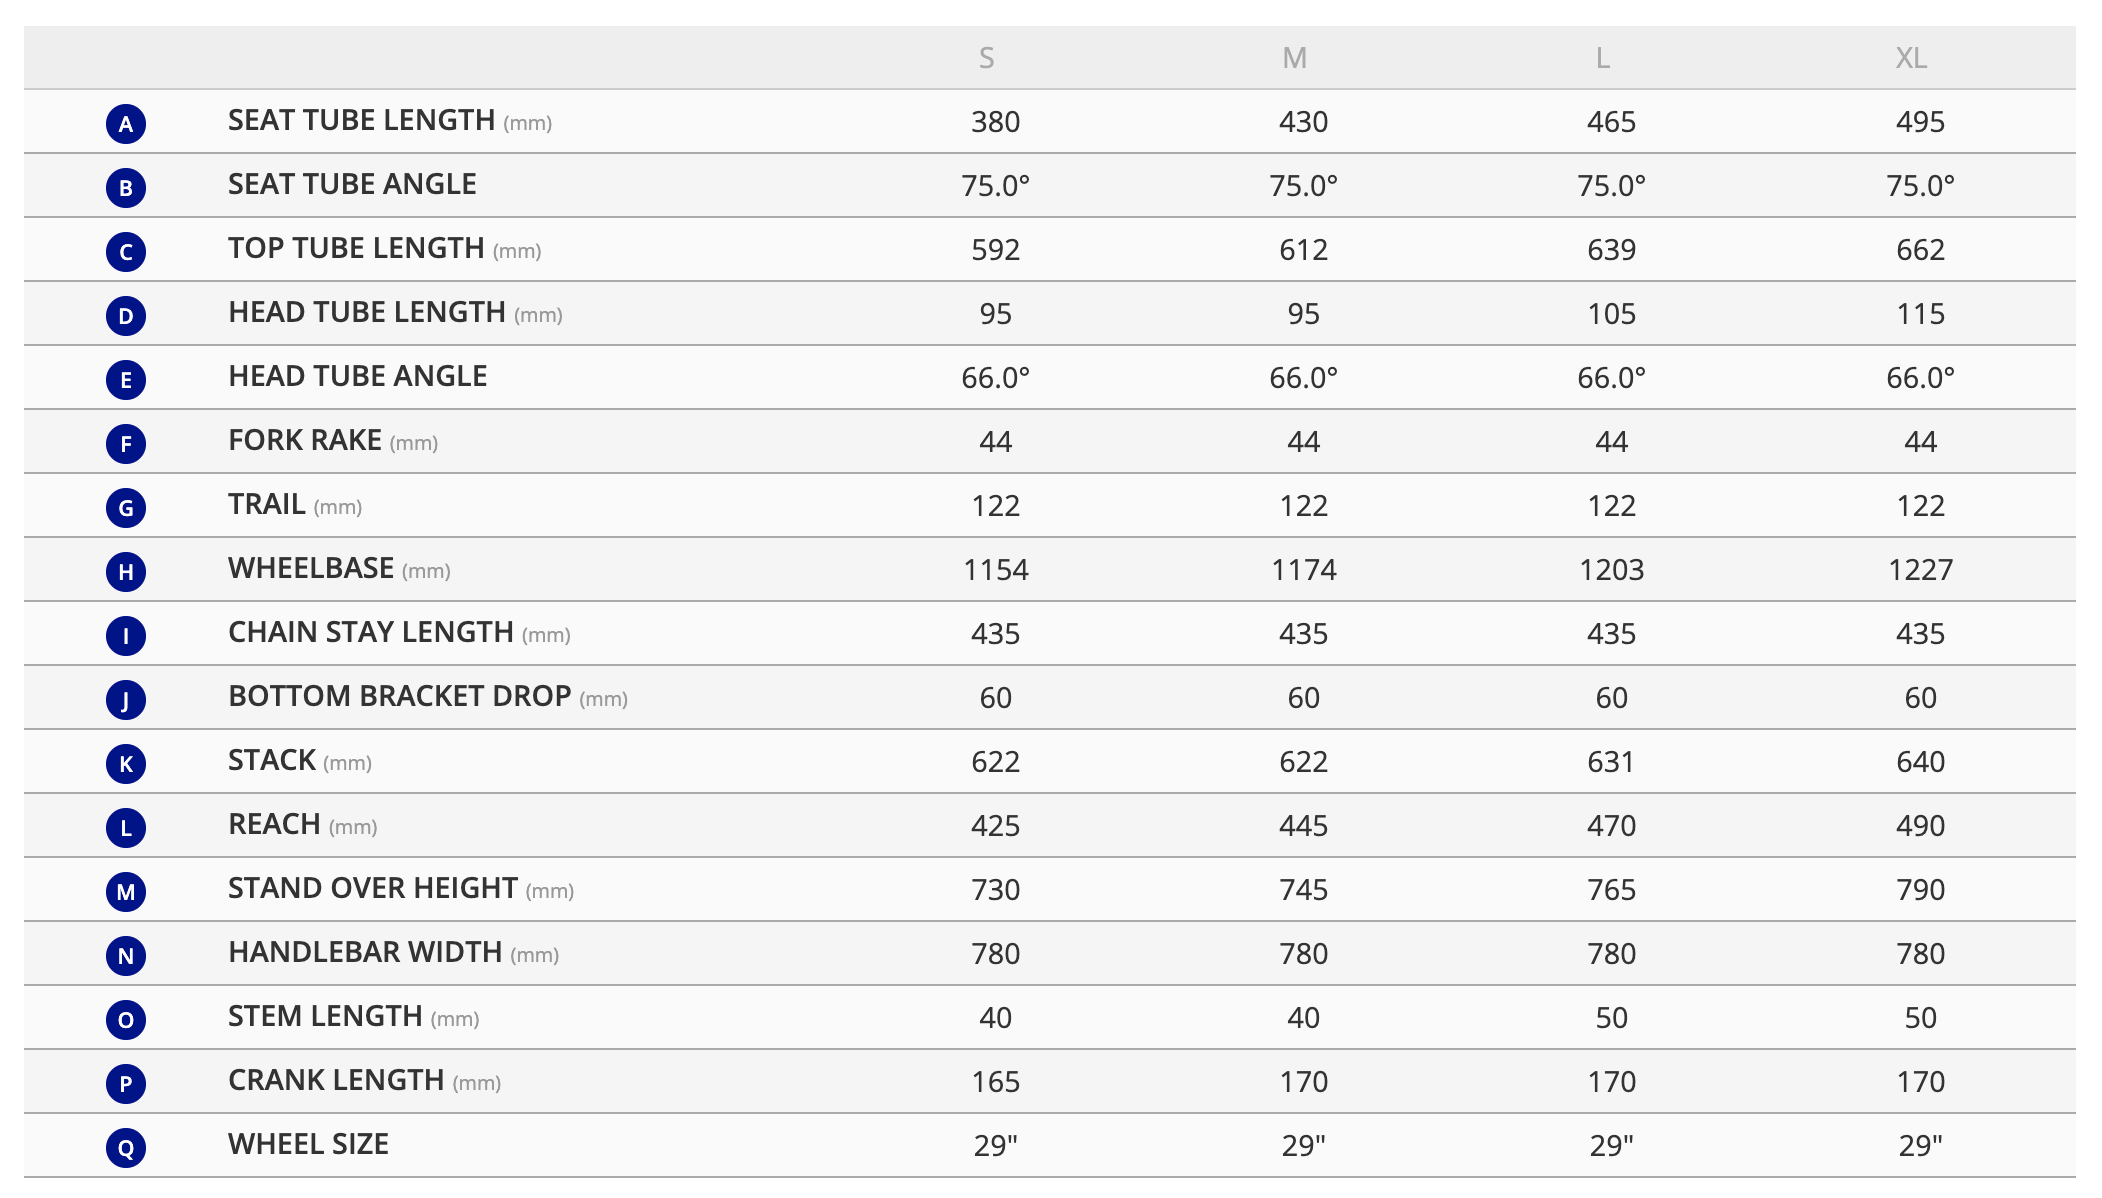The height and width of the screenshot is (1198, 2102).
Task: Select the C badge beside Top Tube Length
Action: pos(126,252)
